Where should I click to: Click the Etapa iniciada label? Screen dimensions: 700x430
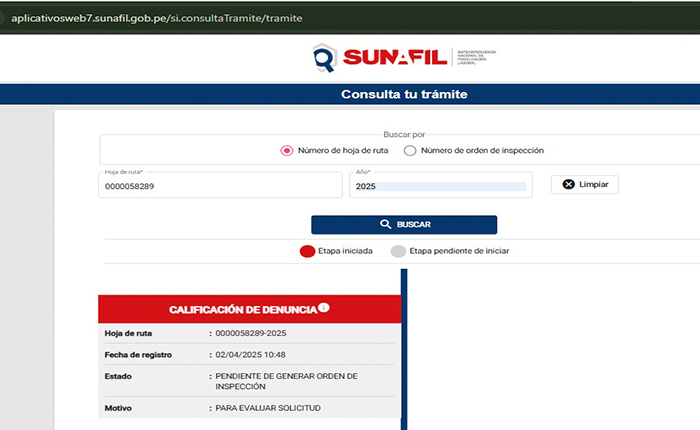(x=345, y=251)
